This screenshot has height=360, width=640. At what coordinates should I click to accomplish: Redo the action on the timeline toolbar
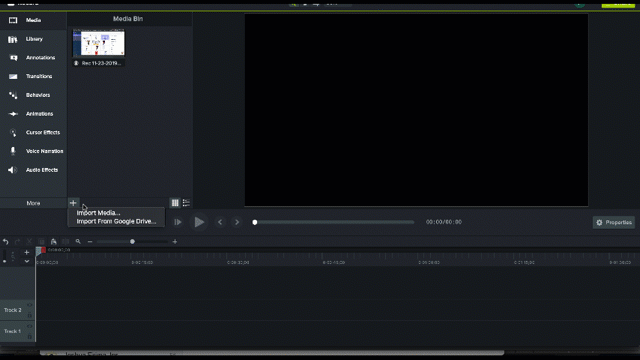click(18, 242)
